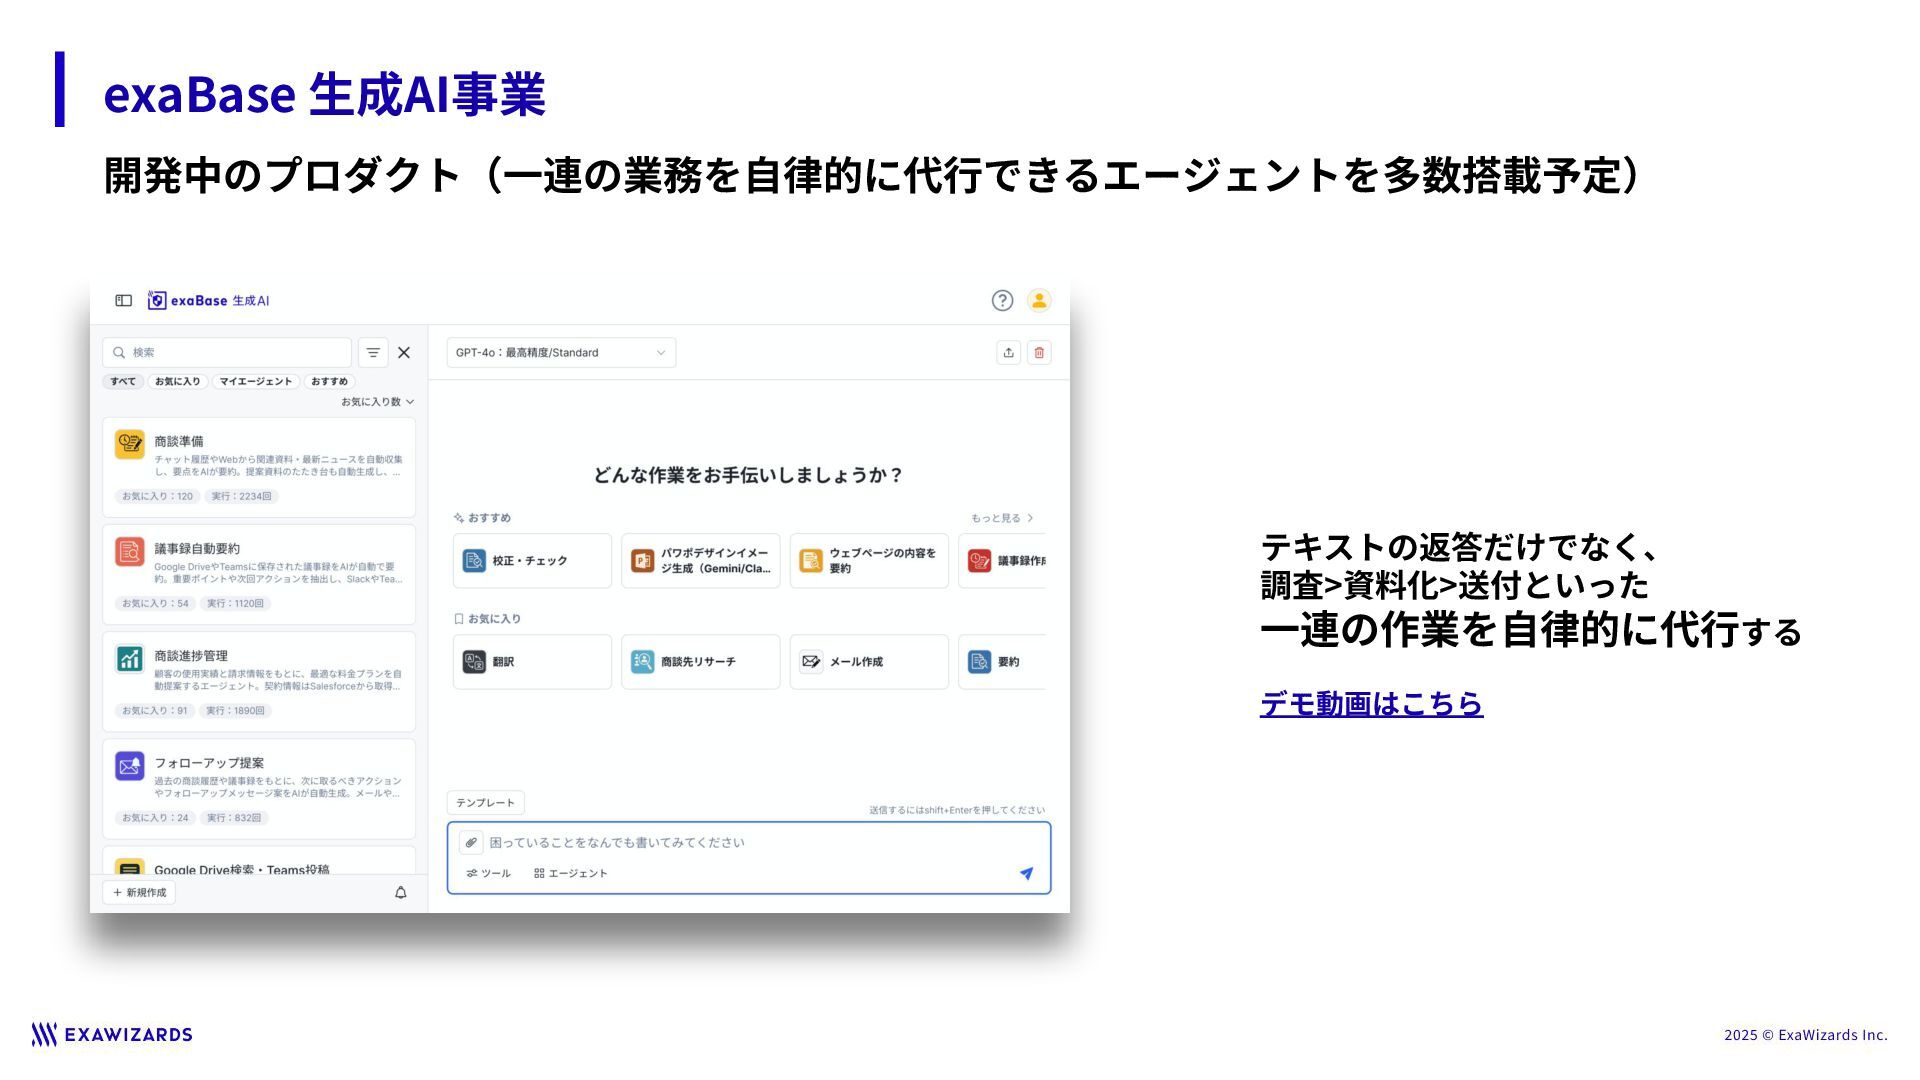Send message with paper plane icon
The image size is (1920, 1080).
pyautogui.click(x=1026, y=873)
